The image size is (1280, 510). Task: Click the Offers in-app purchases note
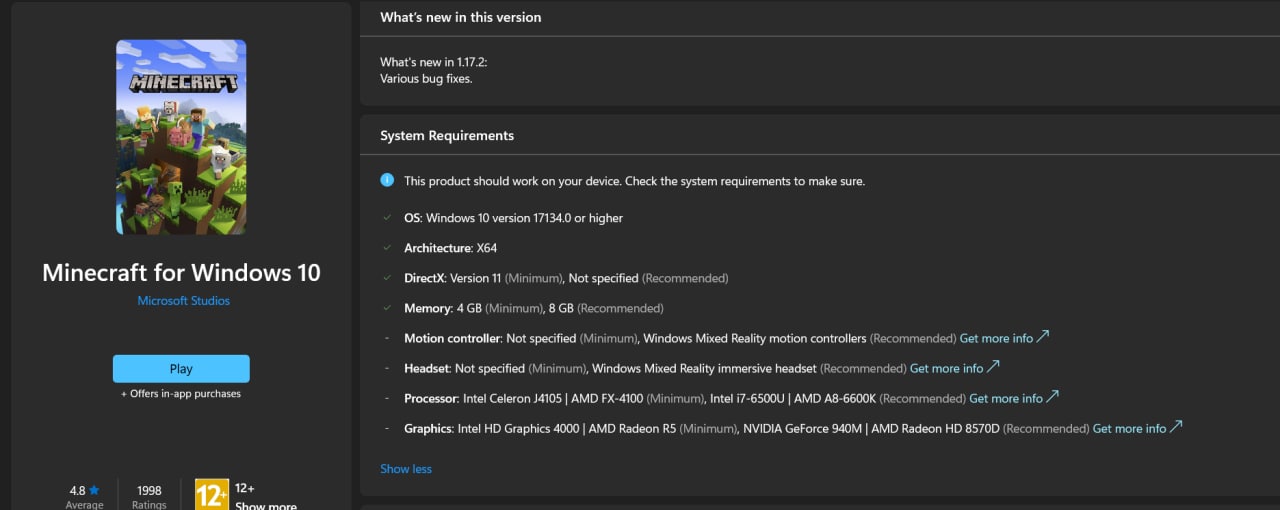tap(181, 394)
